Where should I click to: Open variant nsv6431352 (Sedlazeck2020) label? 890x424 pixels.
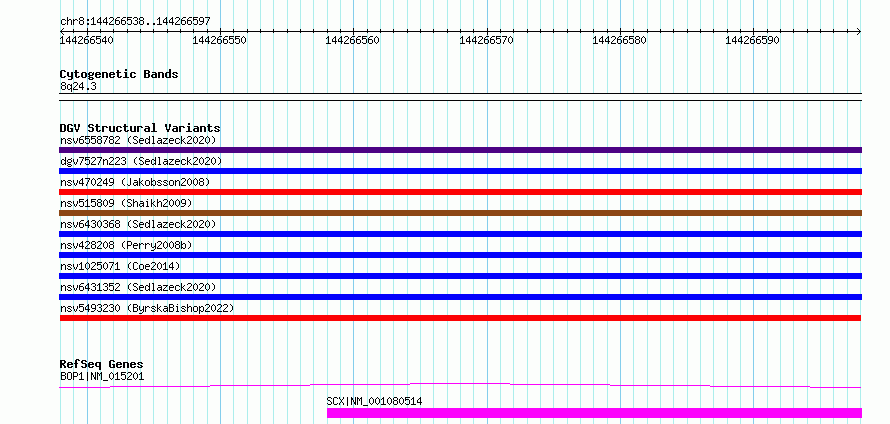click(138, 287)
